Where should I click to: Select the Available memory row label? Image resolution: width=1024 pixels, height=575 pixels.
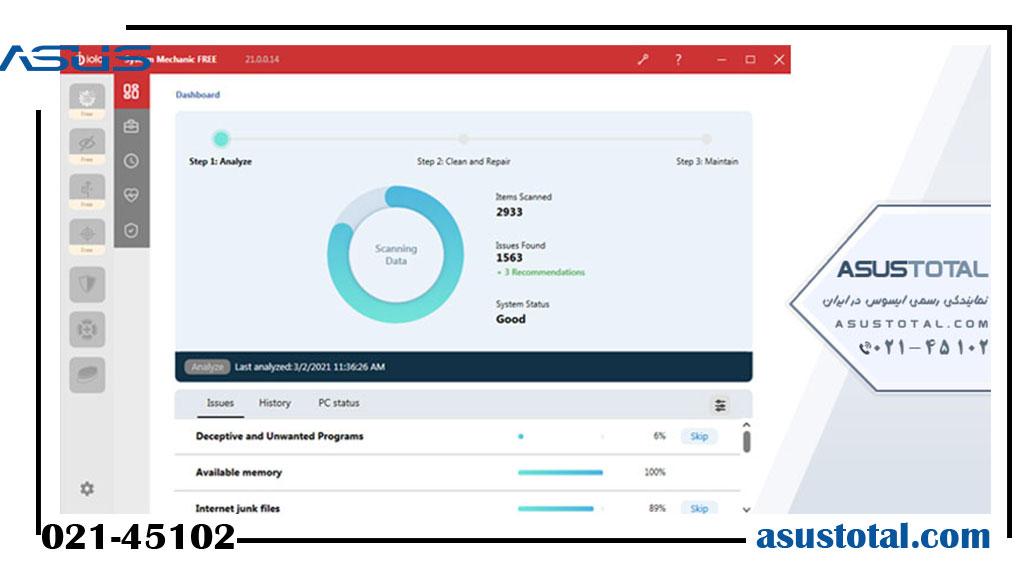238,472
